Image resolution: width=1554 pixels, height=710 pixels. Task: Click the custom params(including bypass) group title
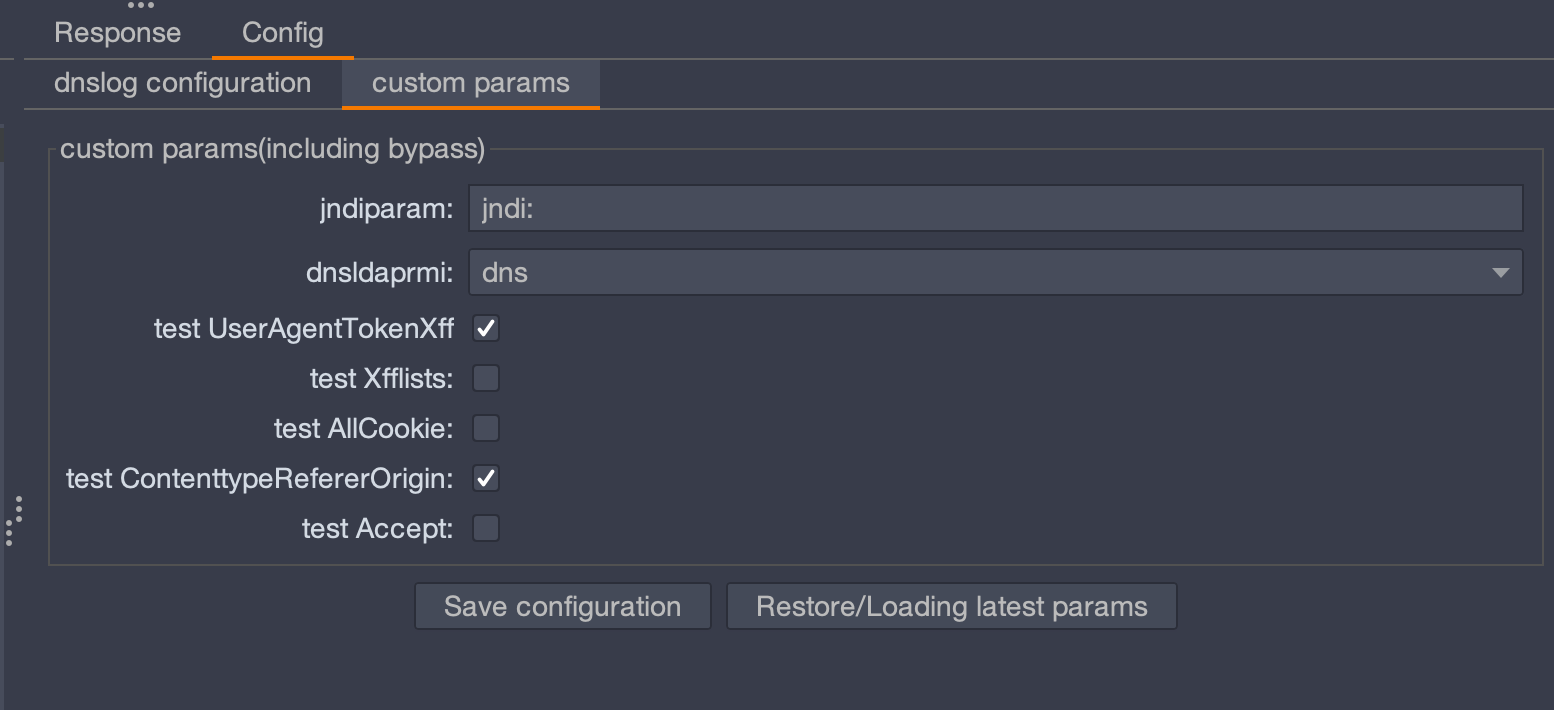[272, 149]
